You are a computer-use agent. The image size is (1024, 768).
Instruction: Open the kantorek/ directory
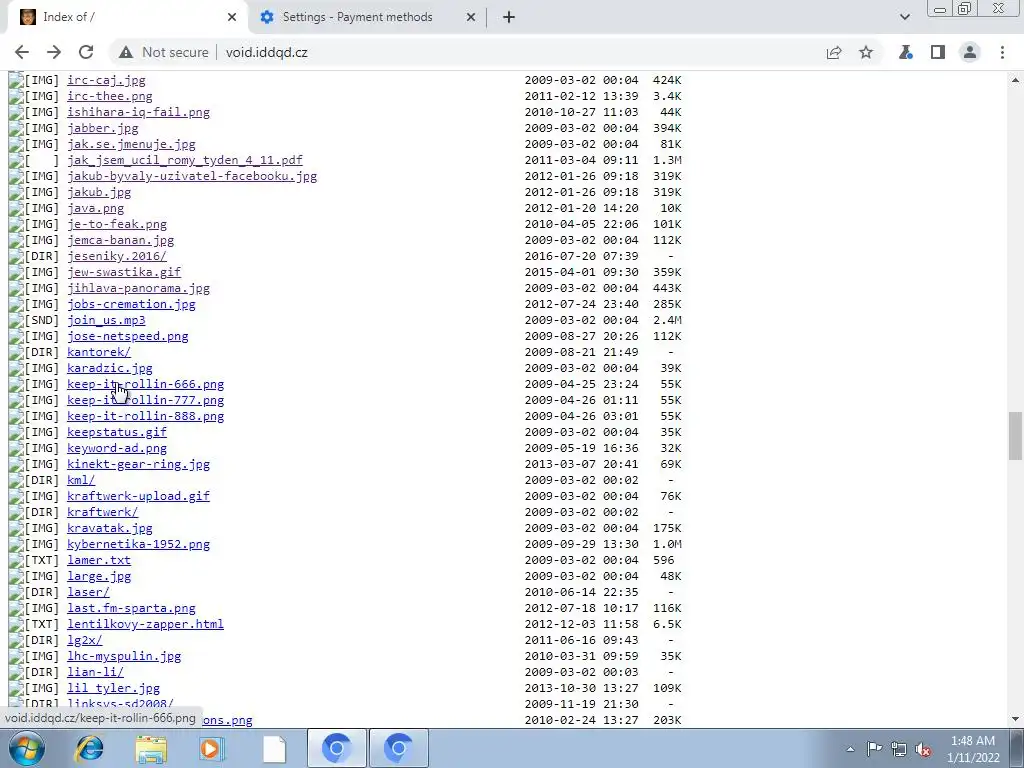click(x=99, y=352)
